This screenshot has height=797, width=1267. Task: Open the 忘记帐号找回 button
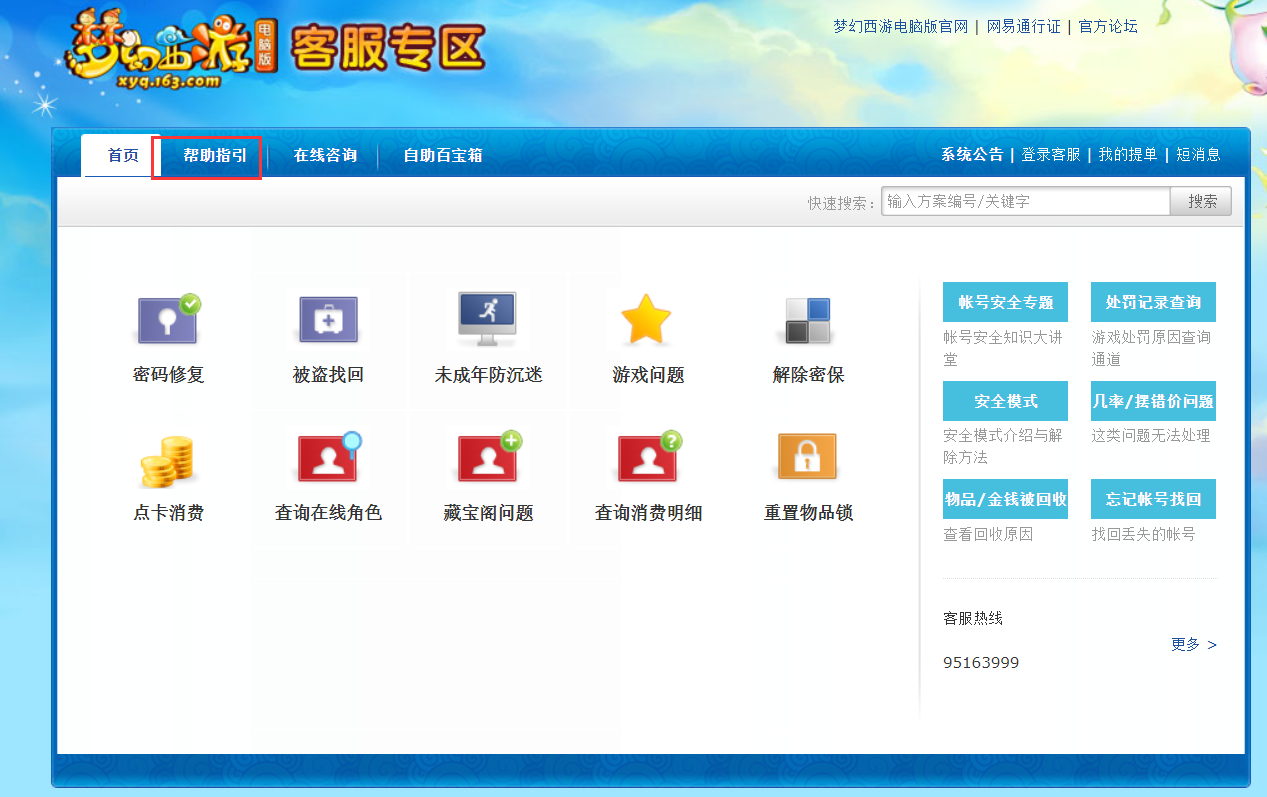1153,499
